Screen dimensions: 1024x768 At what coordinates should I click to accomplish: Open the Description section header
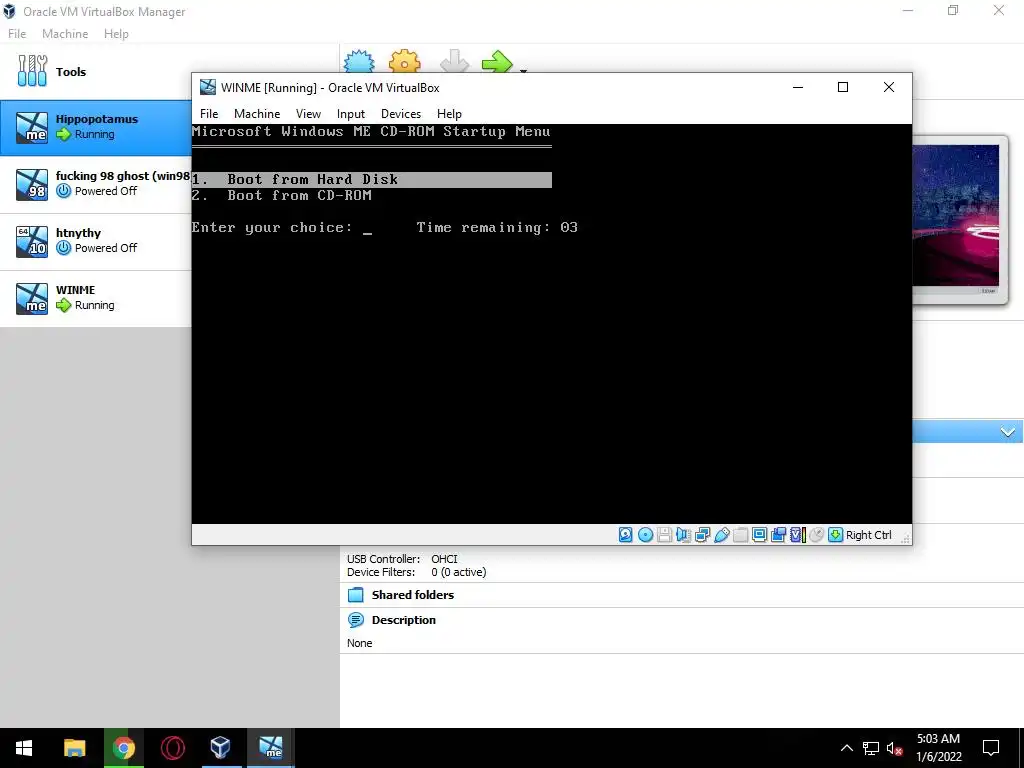pyautogui.click(x=403, y=620)
